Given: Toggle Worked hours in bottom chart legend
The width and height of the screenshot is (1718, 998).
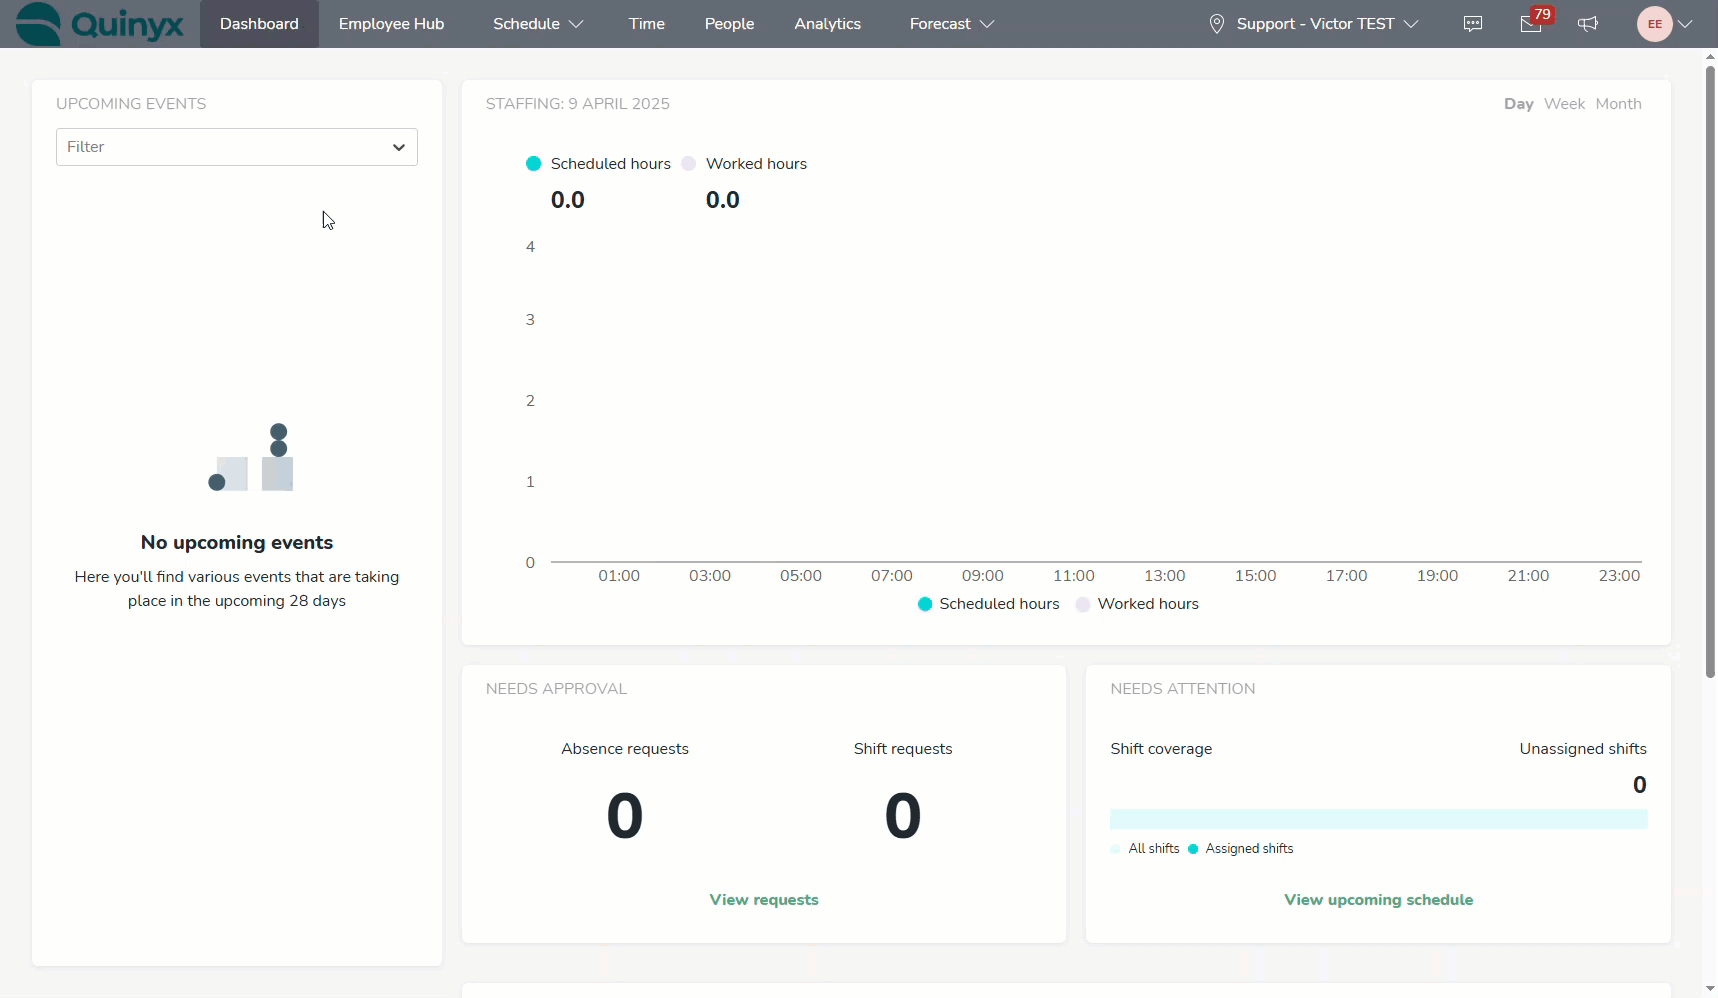Looking at the screenshot, I should (x=1137, y=604).
